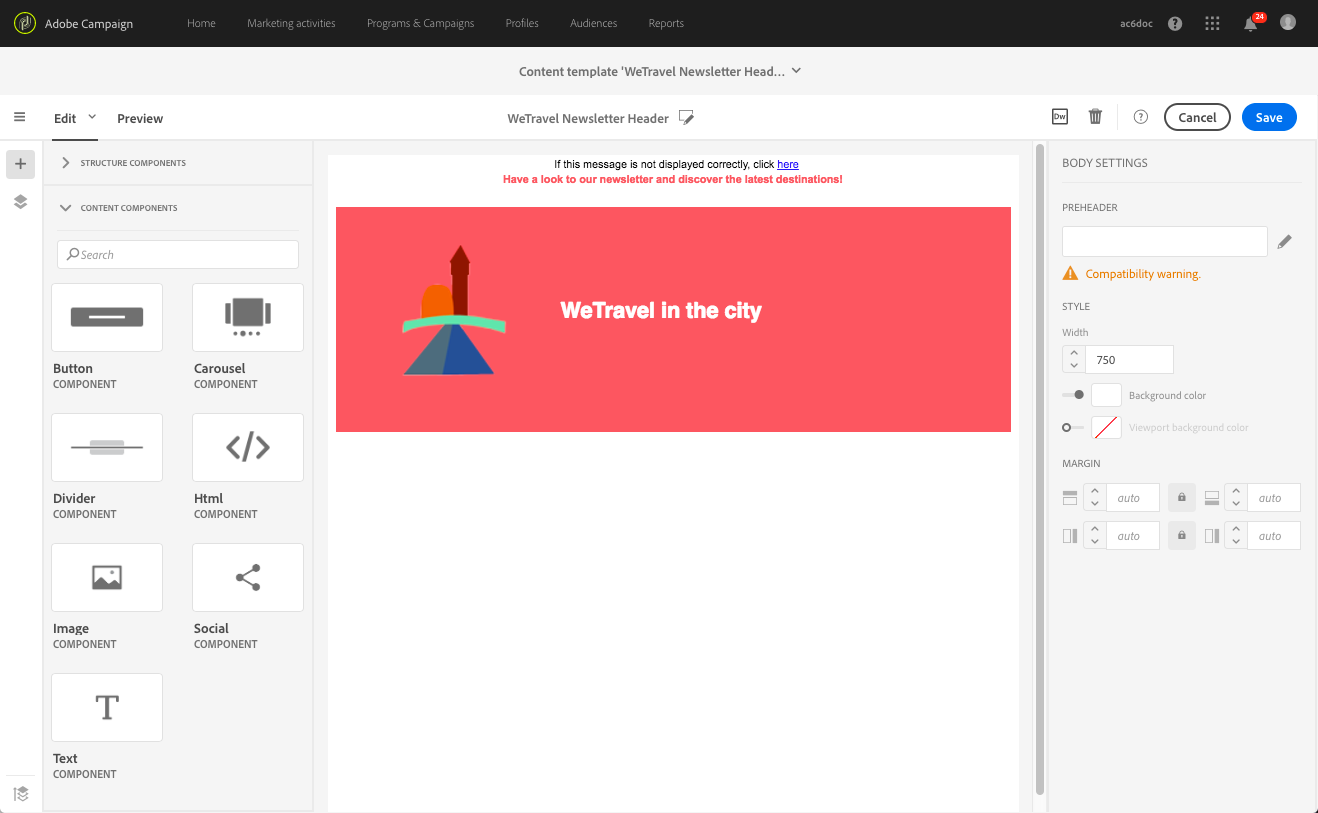
Task: Select the Image component icon
Action: point(107,577)
